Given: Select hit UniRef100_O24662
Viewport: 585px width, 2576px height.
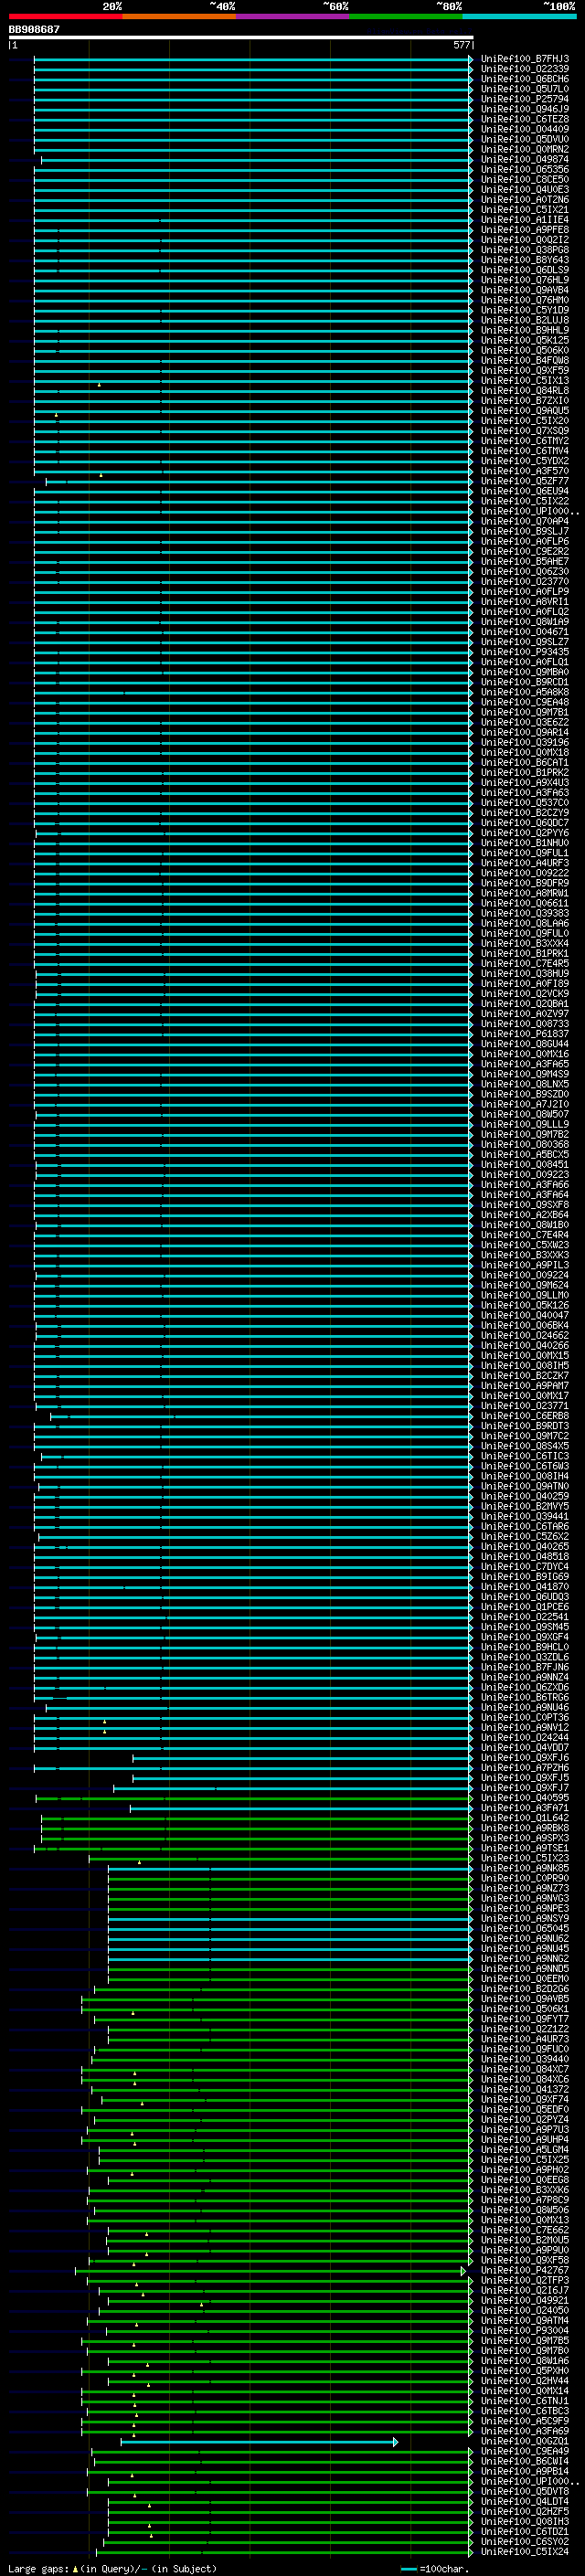Looking at the screenshot, I should point(524,1335).
